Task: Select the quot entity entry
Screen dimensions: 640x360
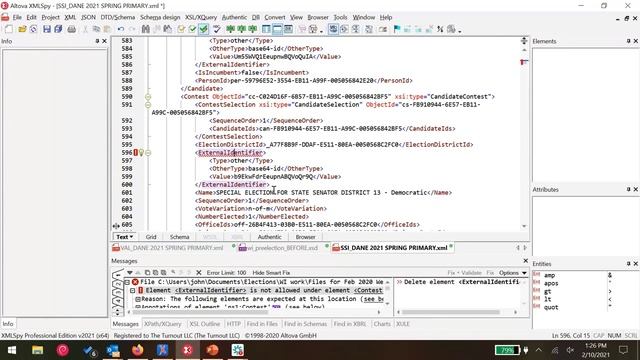Action: (x=551, y=307)
